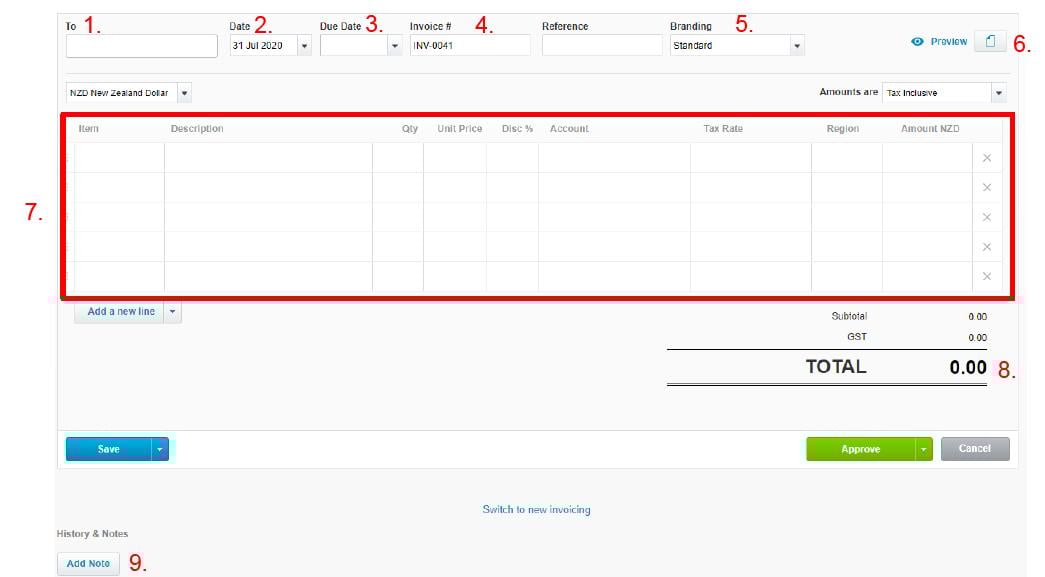1045x577 pixels.
Task: Open the NZD currency dropdown
Action: coord(185,93)
